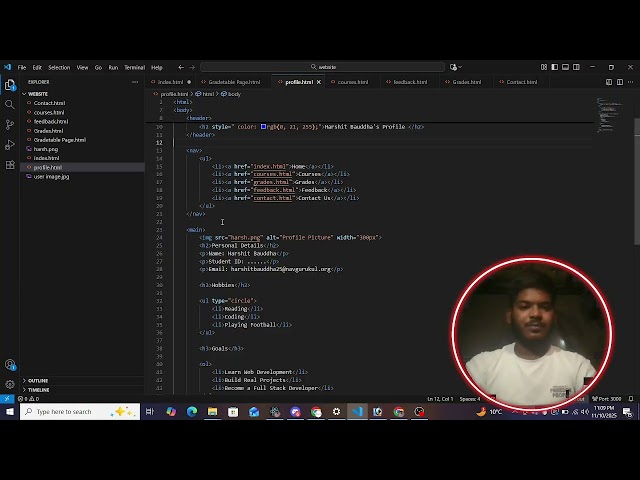Screen dimensions: 640x480
Task: Open the Help menu
Action: [x=157, y=67]
